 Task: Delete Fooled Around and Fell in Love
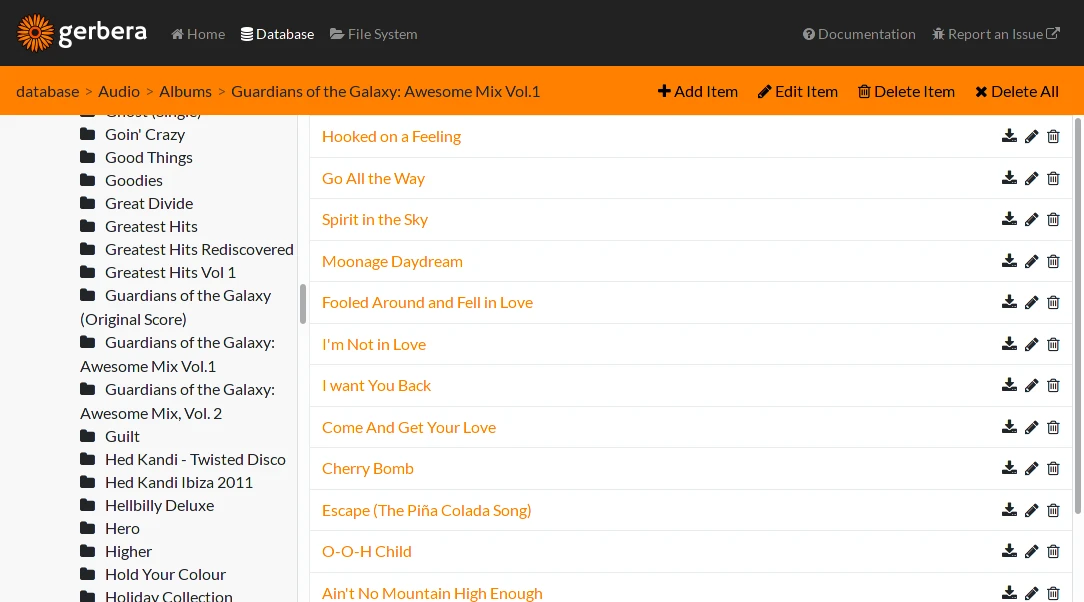coord(1053,302)
